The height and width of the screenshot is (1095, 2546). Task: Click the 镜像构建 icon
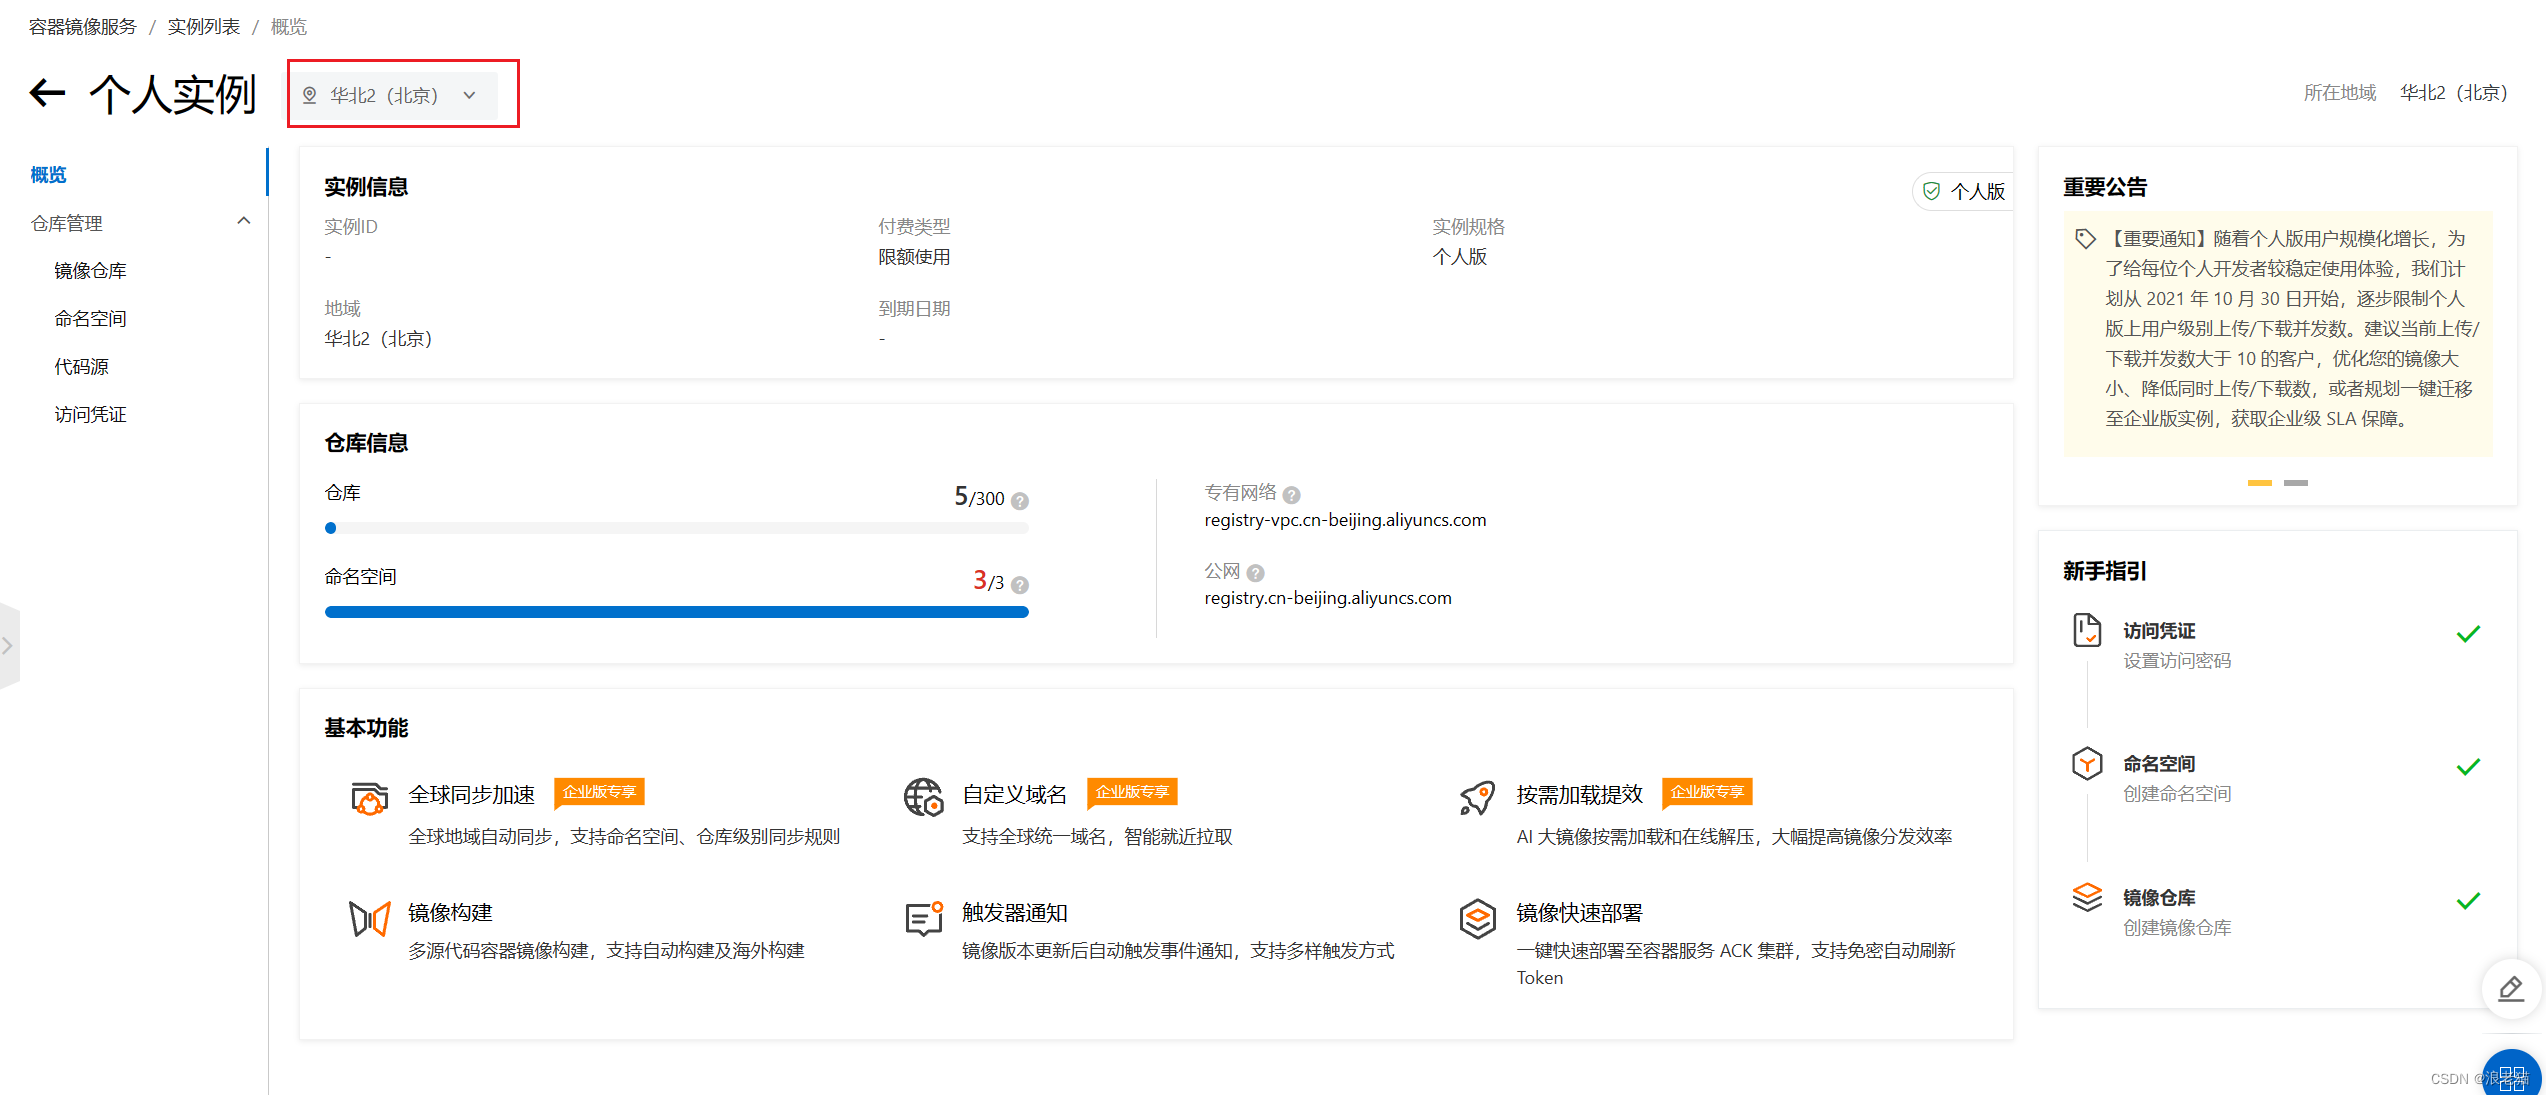369,917
